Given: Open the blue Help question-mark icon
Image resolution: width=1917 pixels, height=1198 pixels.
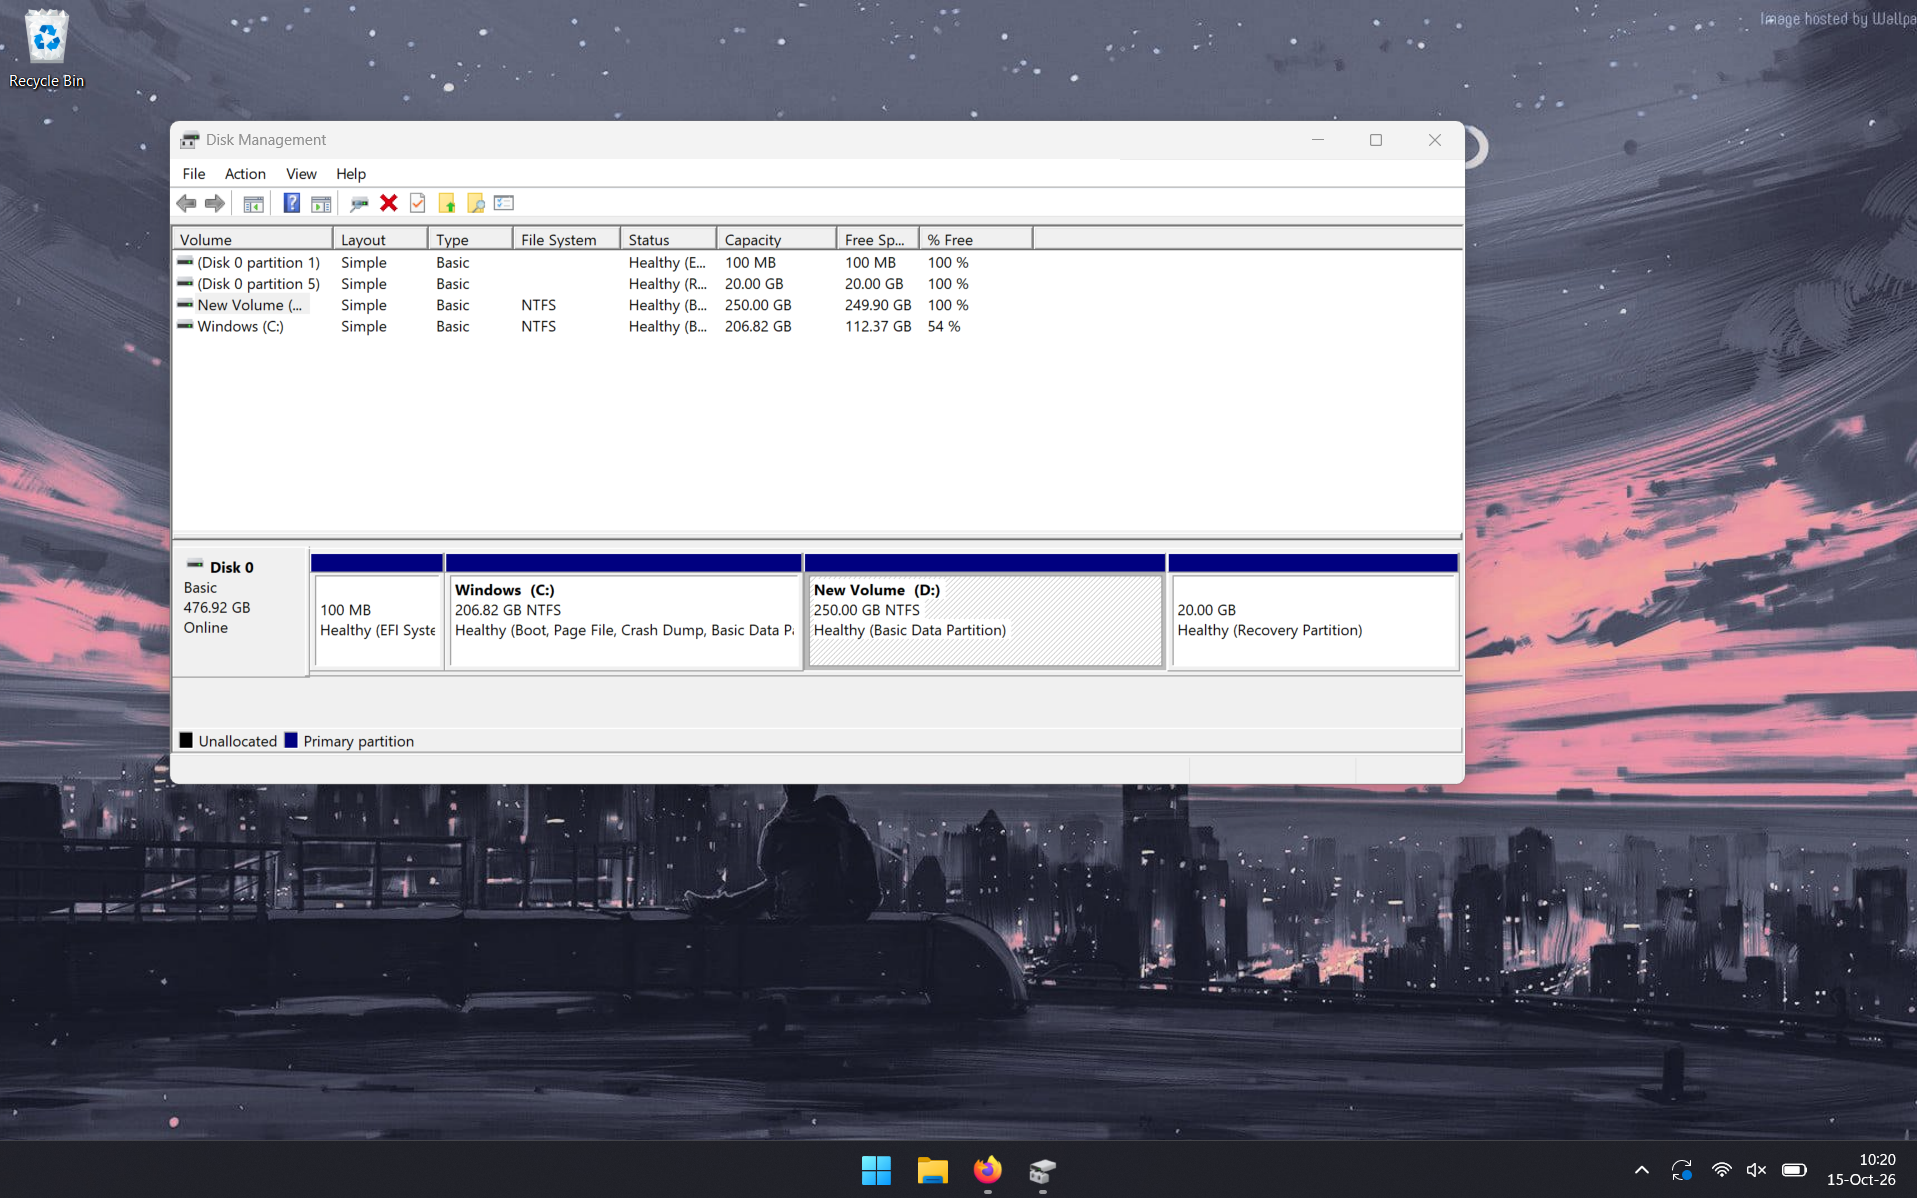Looking at the screenshot, I should pos(291,203).
